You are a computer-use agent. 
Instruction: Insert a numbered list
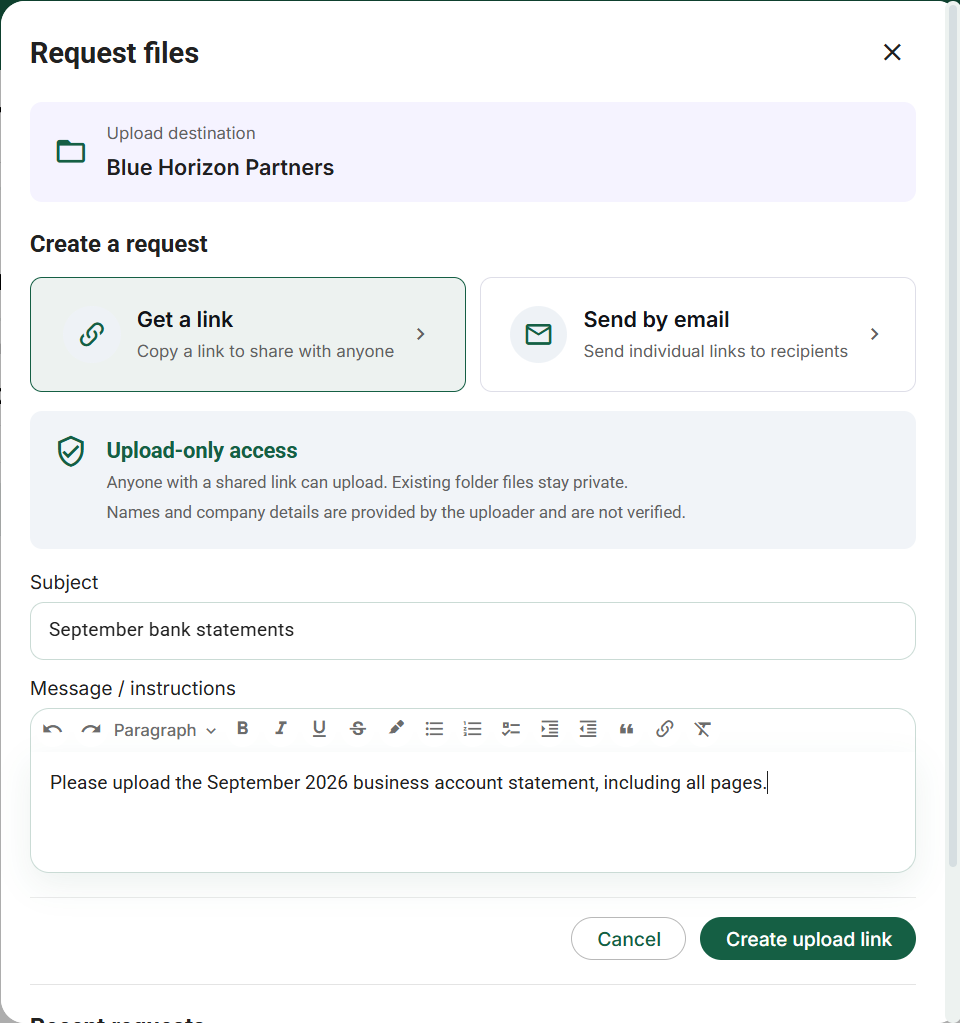(x=472, y=729)
